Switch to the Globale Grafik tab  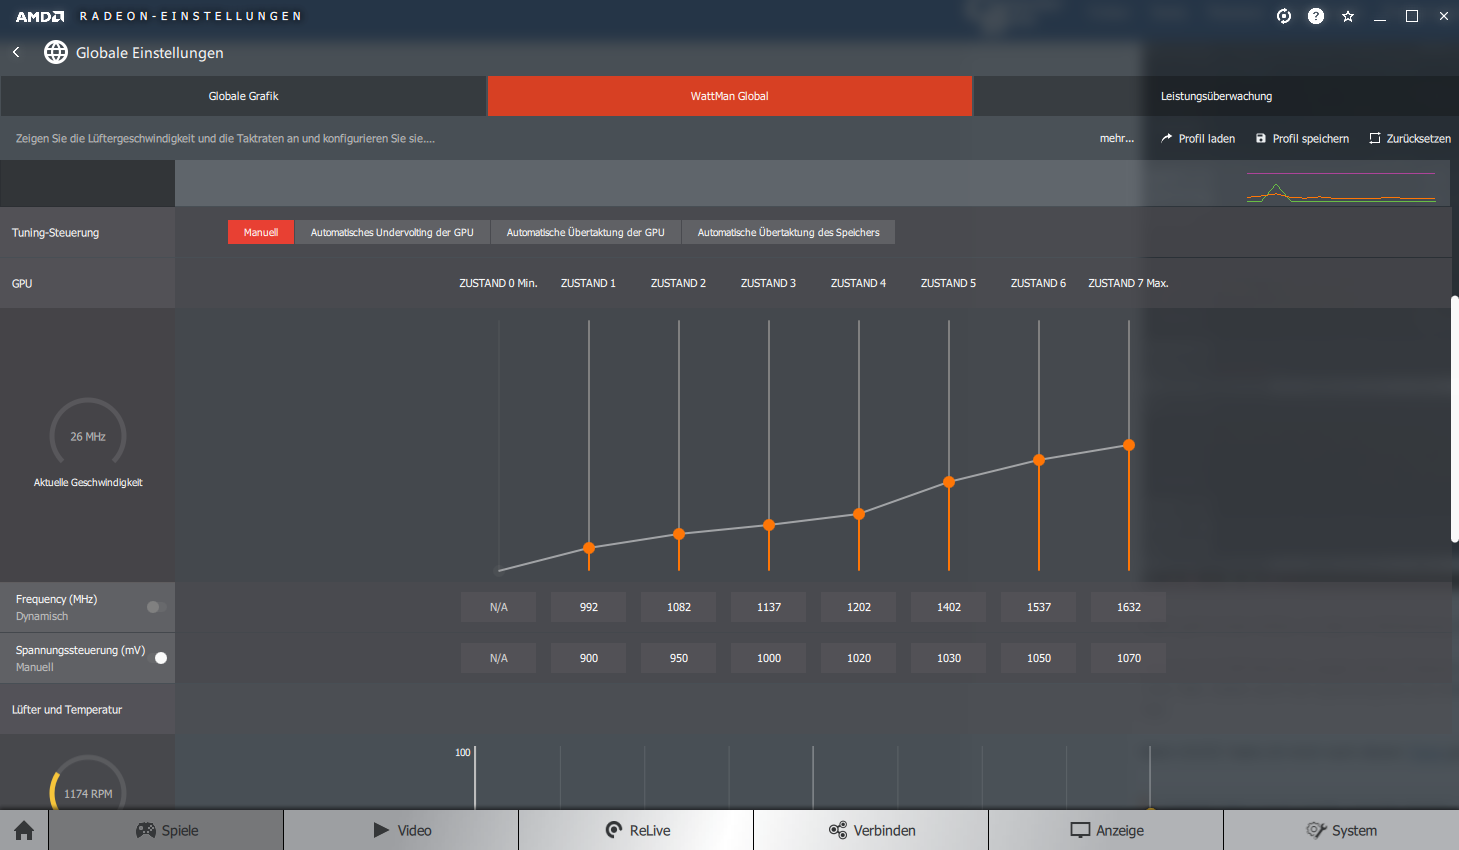(243, 96)
